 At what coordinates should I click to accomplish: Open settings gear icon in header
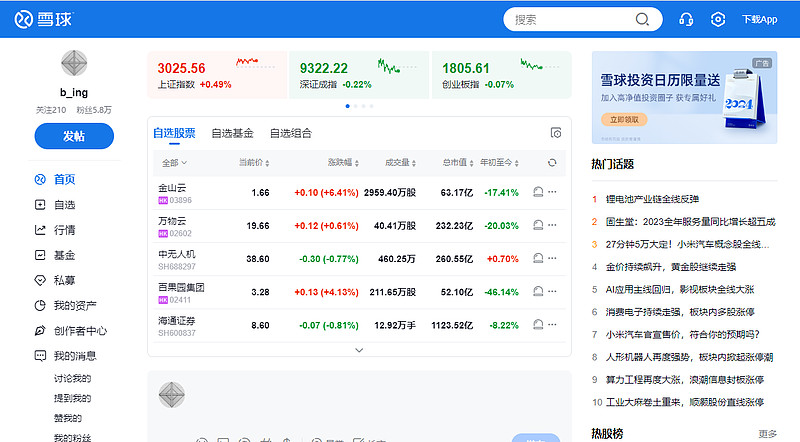pos(718,19)
